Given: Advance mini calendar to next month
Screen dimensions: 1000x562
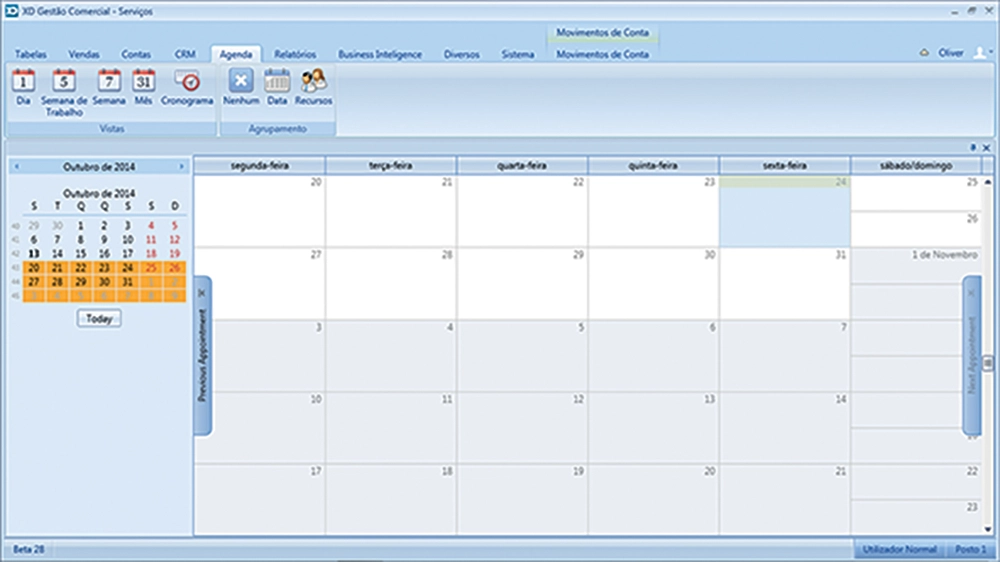Looking at the screenshot, I should tap(181, 166).
